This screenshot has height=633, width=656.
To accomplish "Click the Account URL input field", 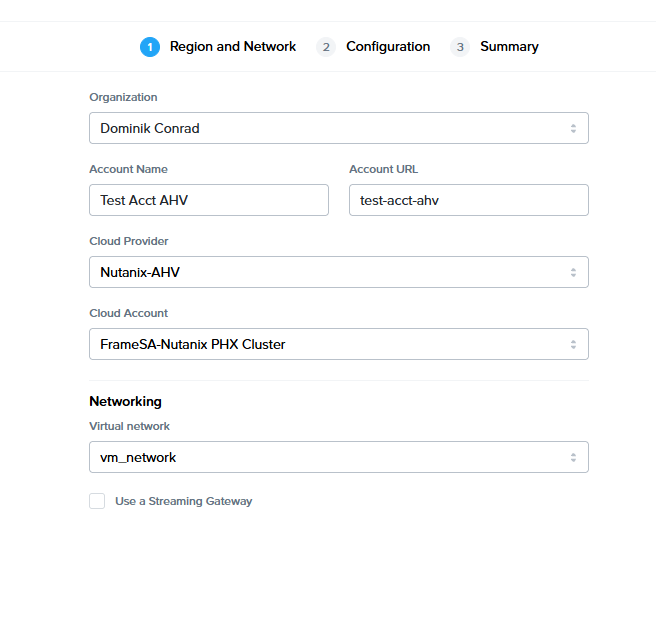I will [x=469, y=200].
